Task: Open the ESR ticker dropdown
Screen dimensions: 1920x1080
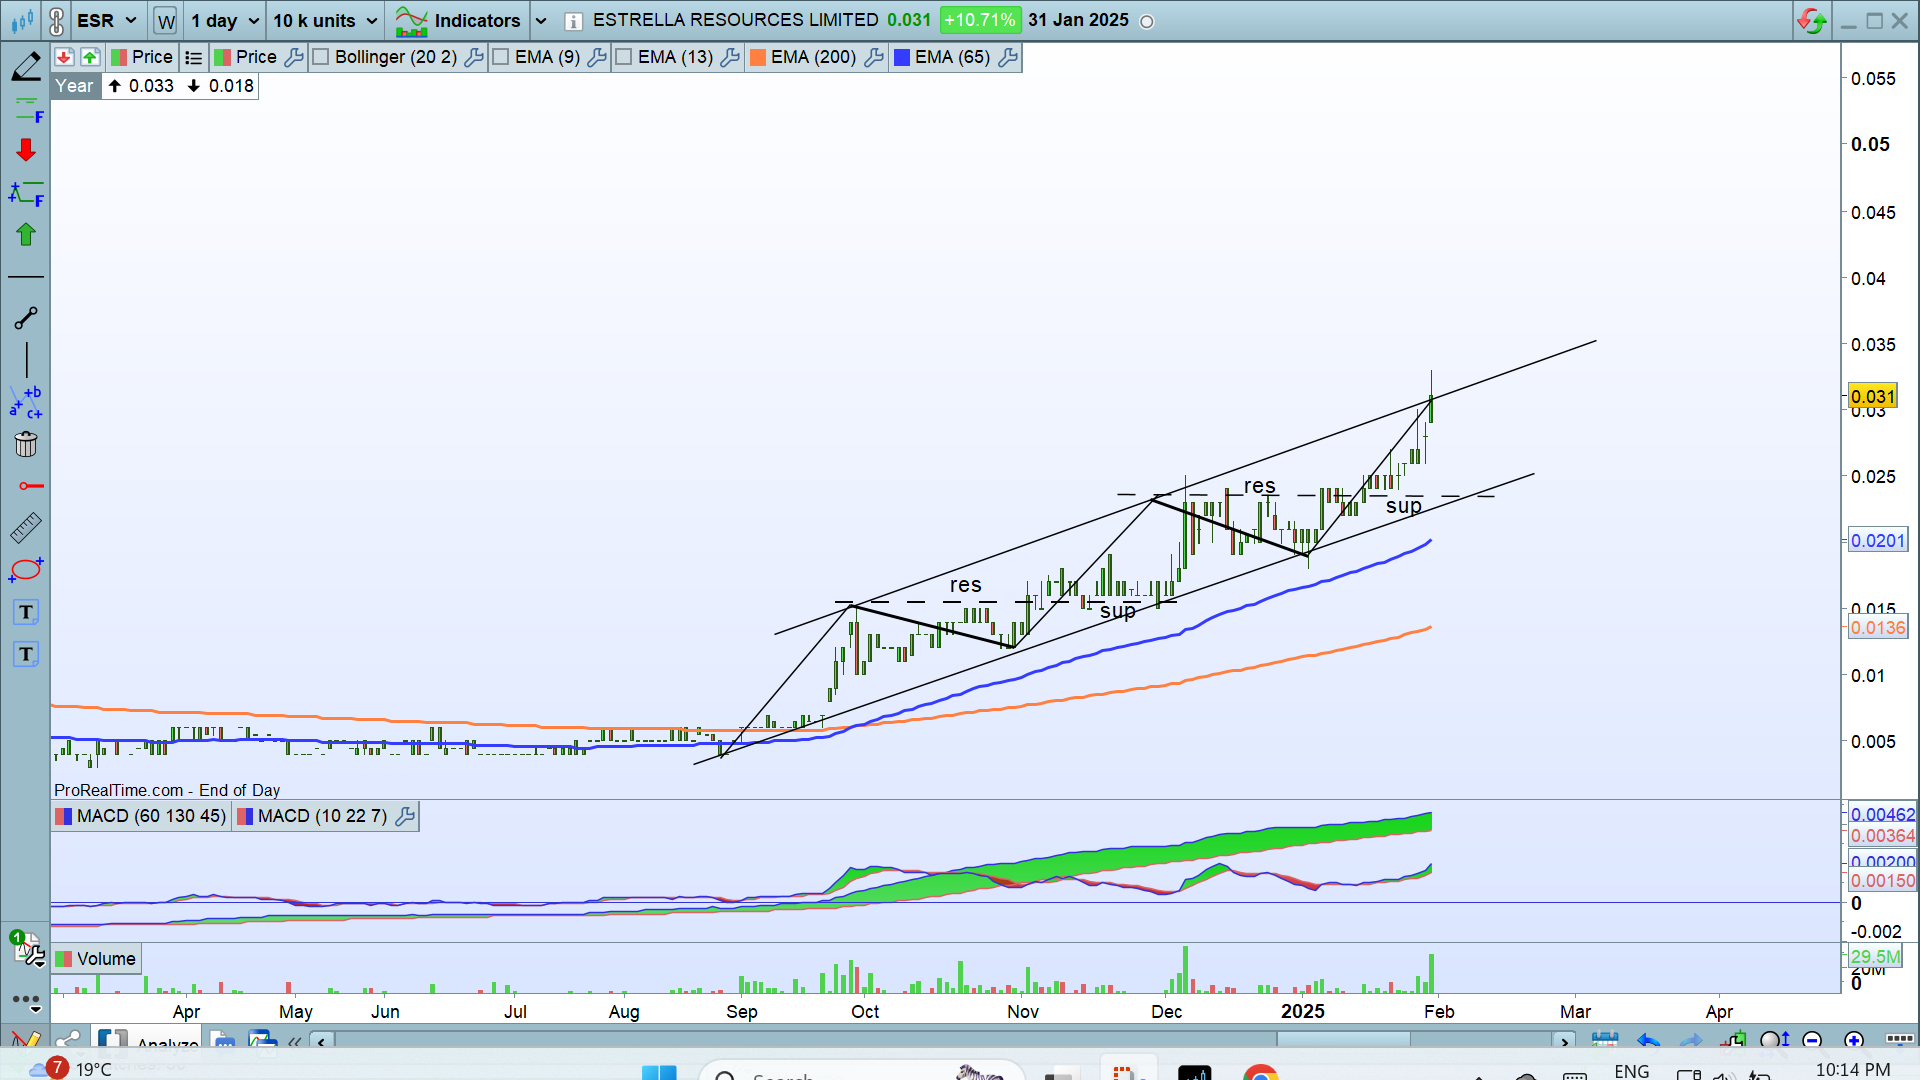Action: [107, 20]
